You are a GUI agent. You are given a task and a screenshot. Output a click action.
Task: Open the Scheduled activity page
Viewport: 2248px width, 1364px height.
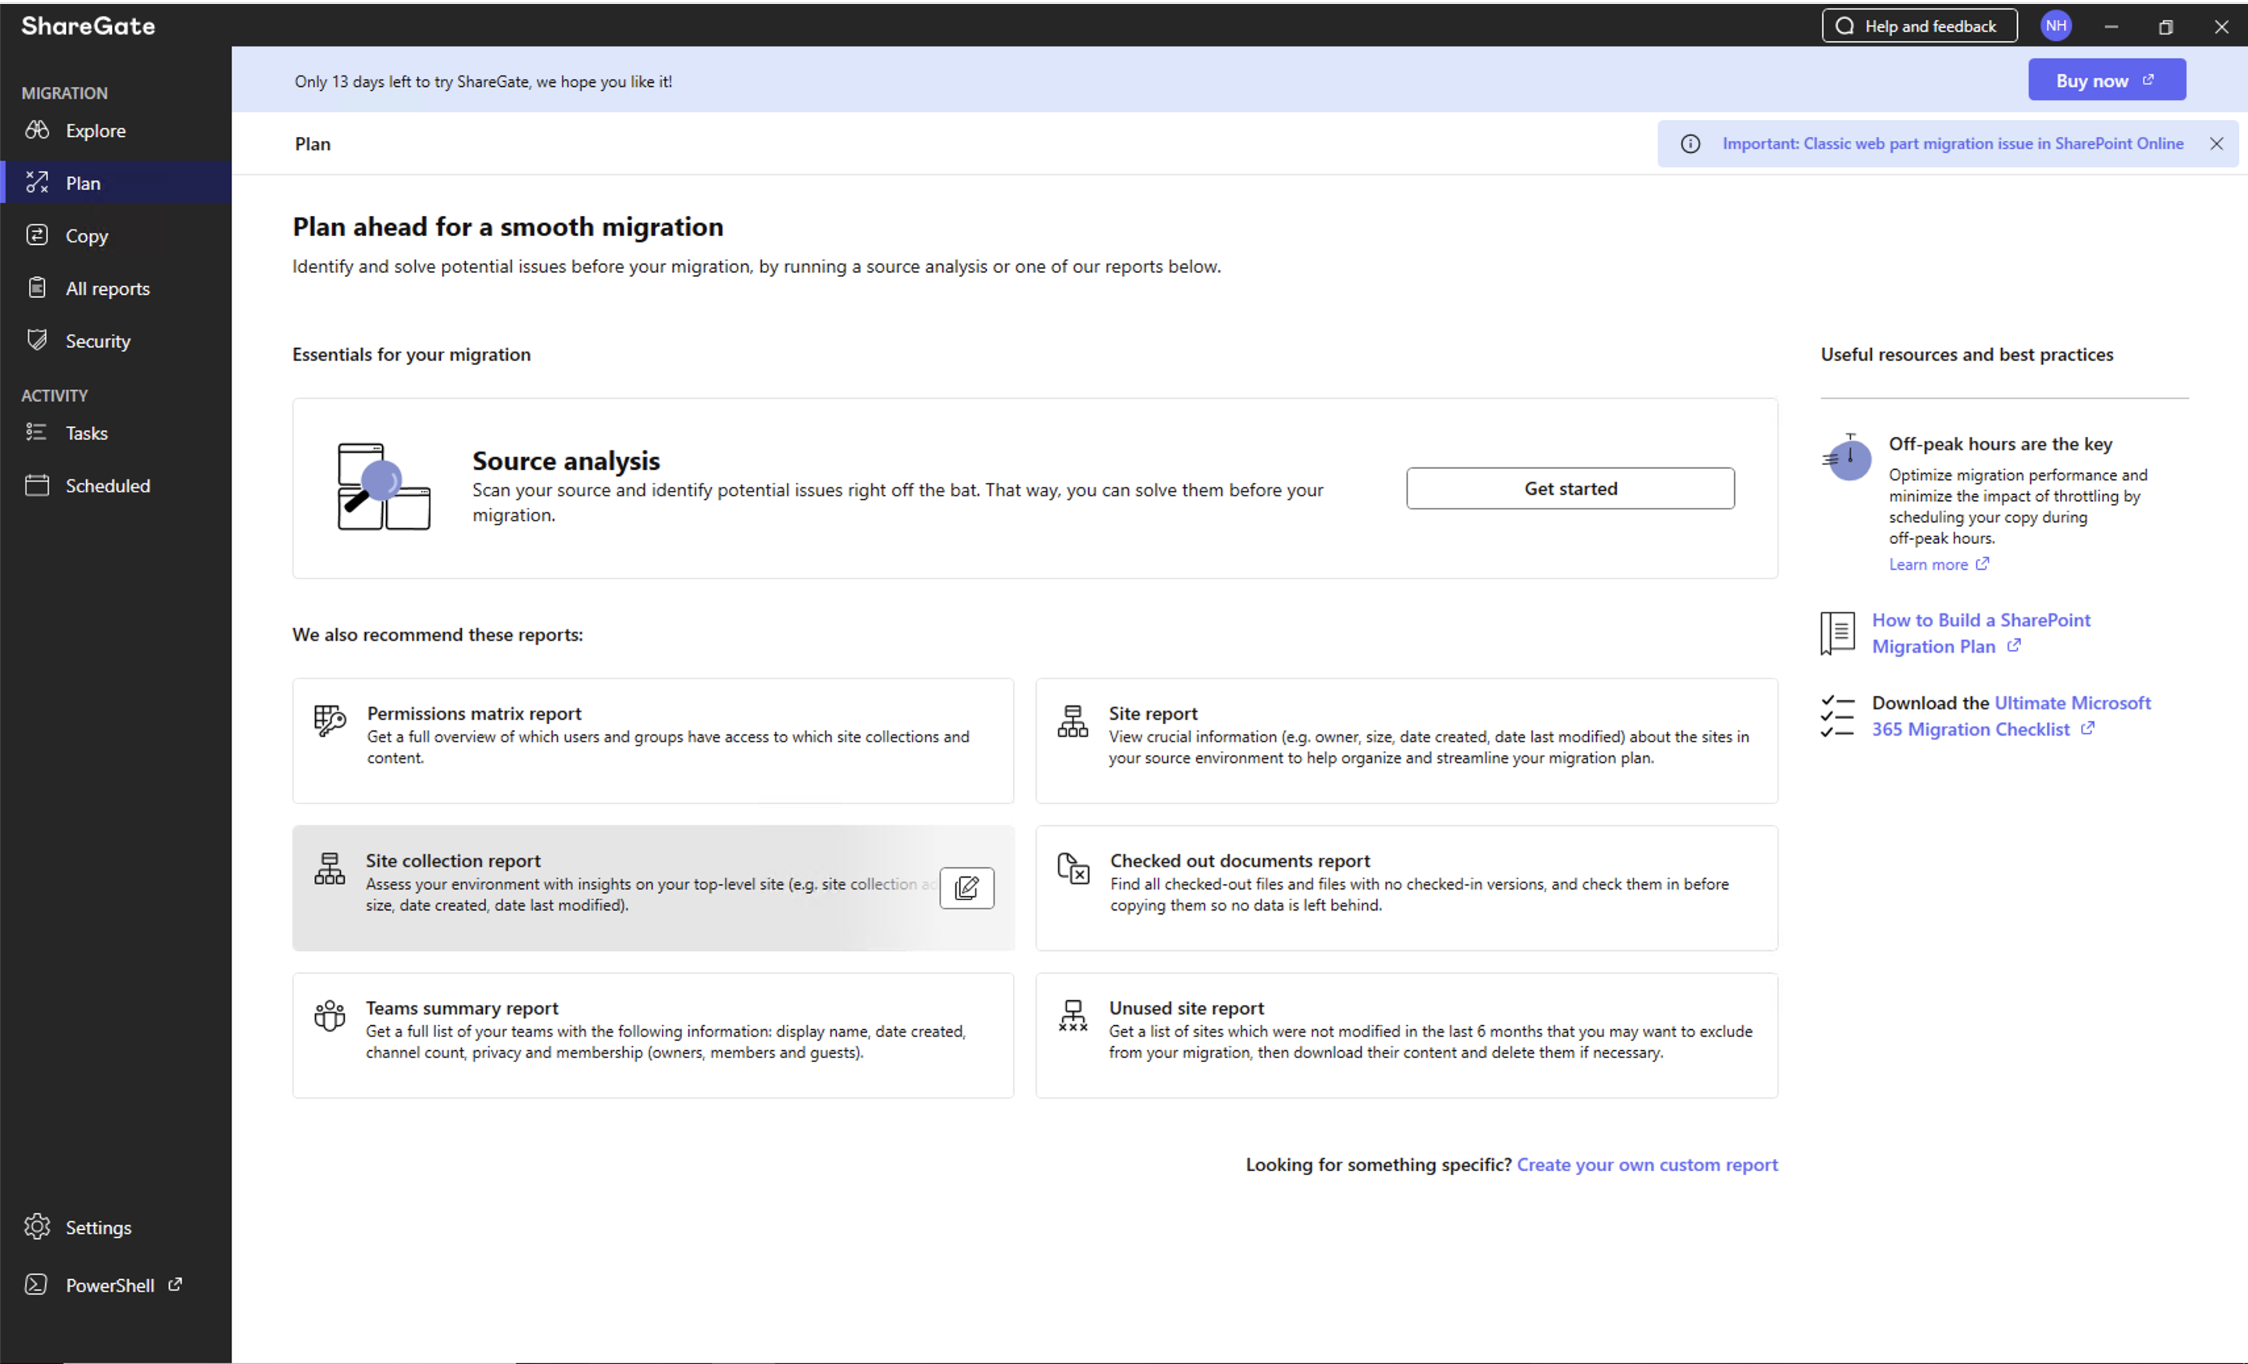(x=116, y=485)
